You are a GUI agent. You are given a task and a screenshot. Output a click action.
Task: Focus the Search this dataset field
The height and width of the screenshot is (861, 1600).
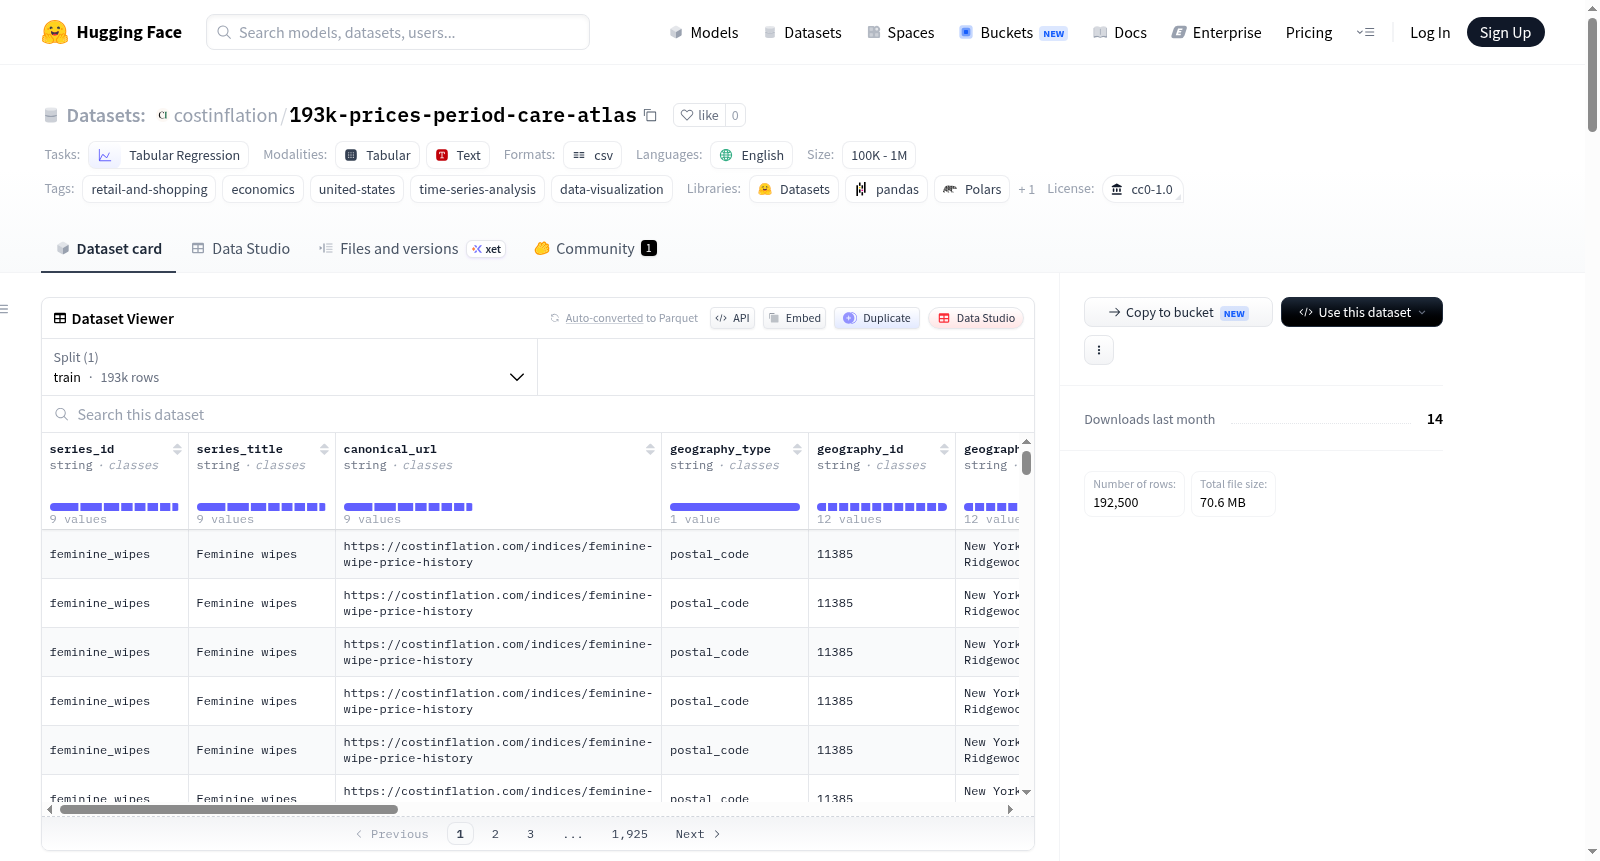coord(538,414)
